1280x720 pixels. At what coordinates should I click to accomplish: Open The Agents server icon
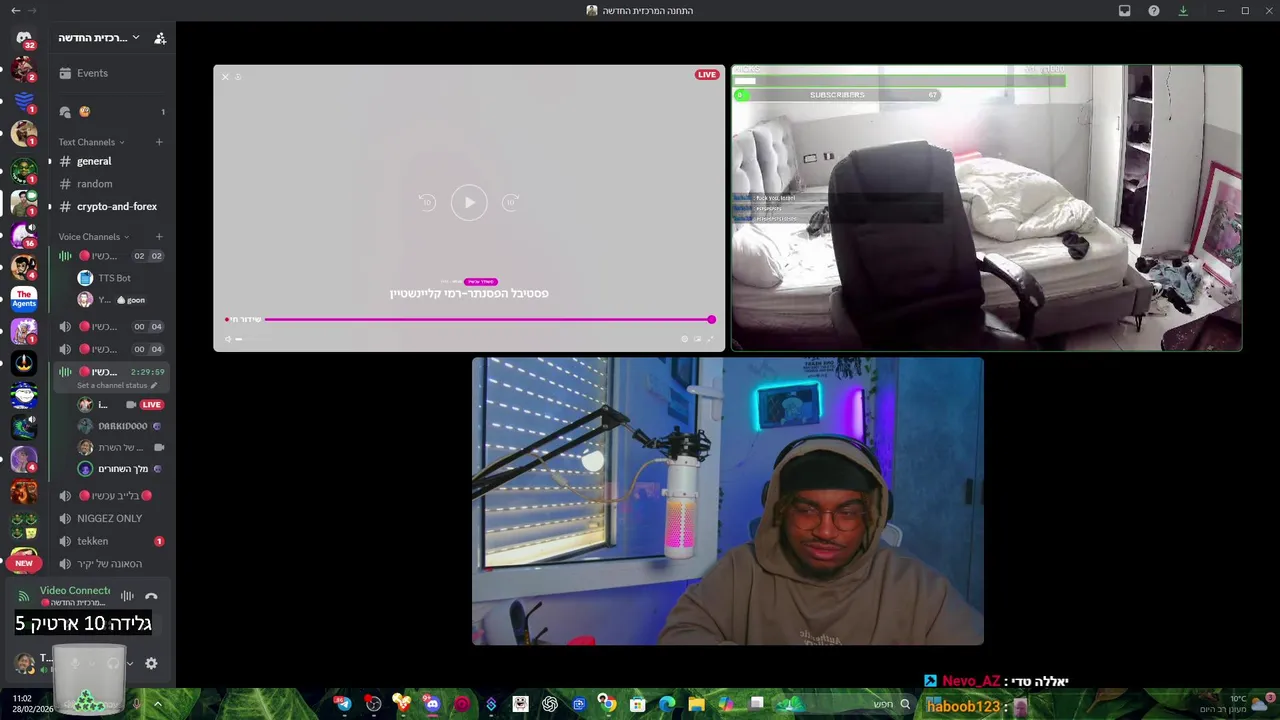point(24,298)
